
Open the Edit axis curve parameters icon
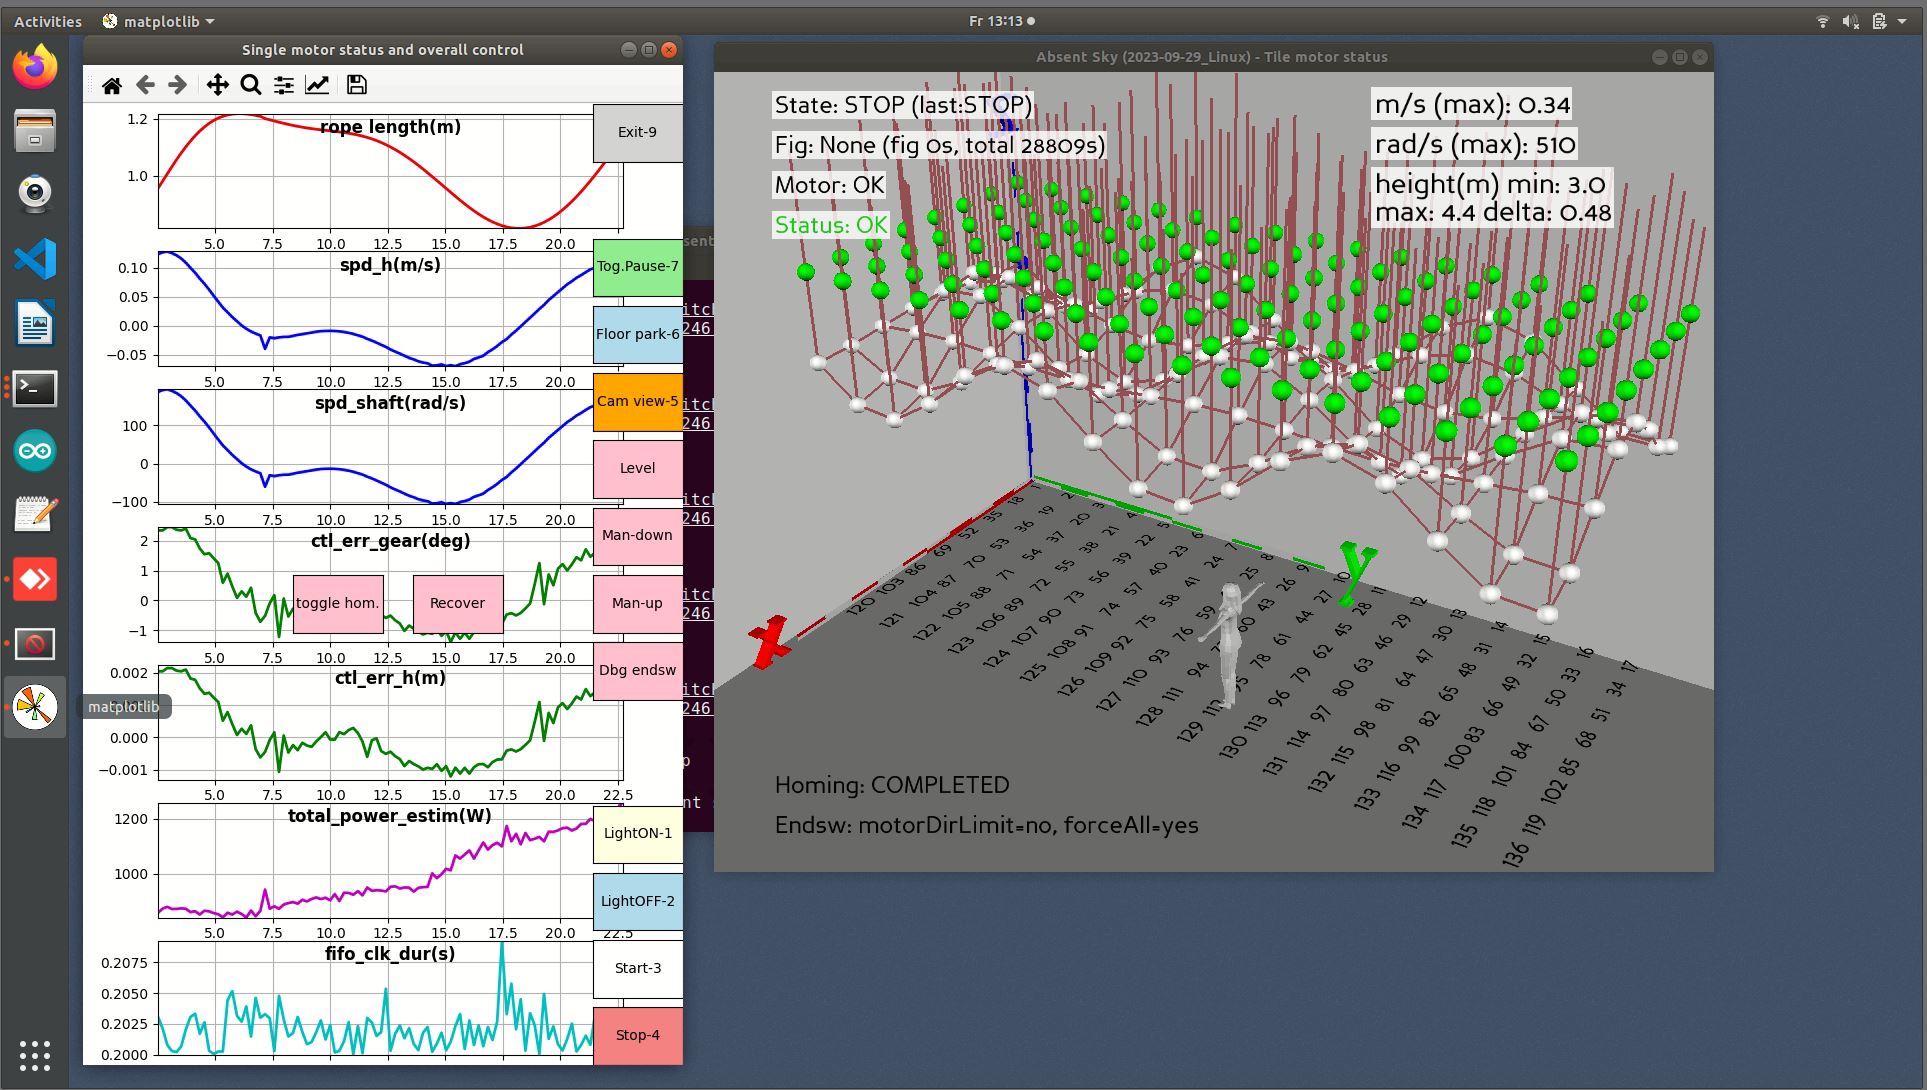[317, 86]
